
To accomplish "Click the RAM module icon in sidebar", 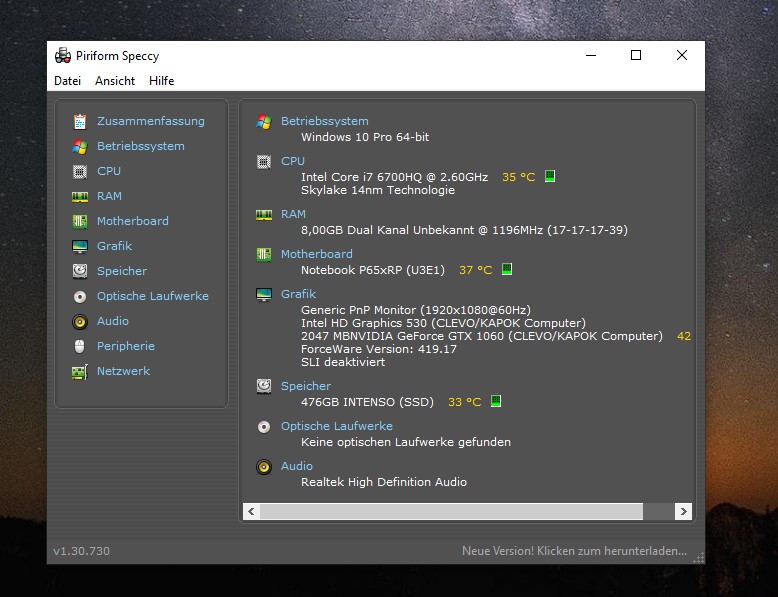I will [79, 197].
